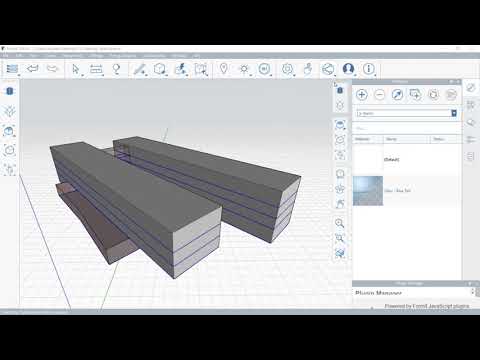The width and height of the screenshot is (480, 360).
Task: Open the gear Settings icon
Action: (287, 69)
